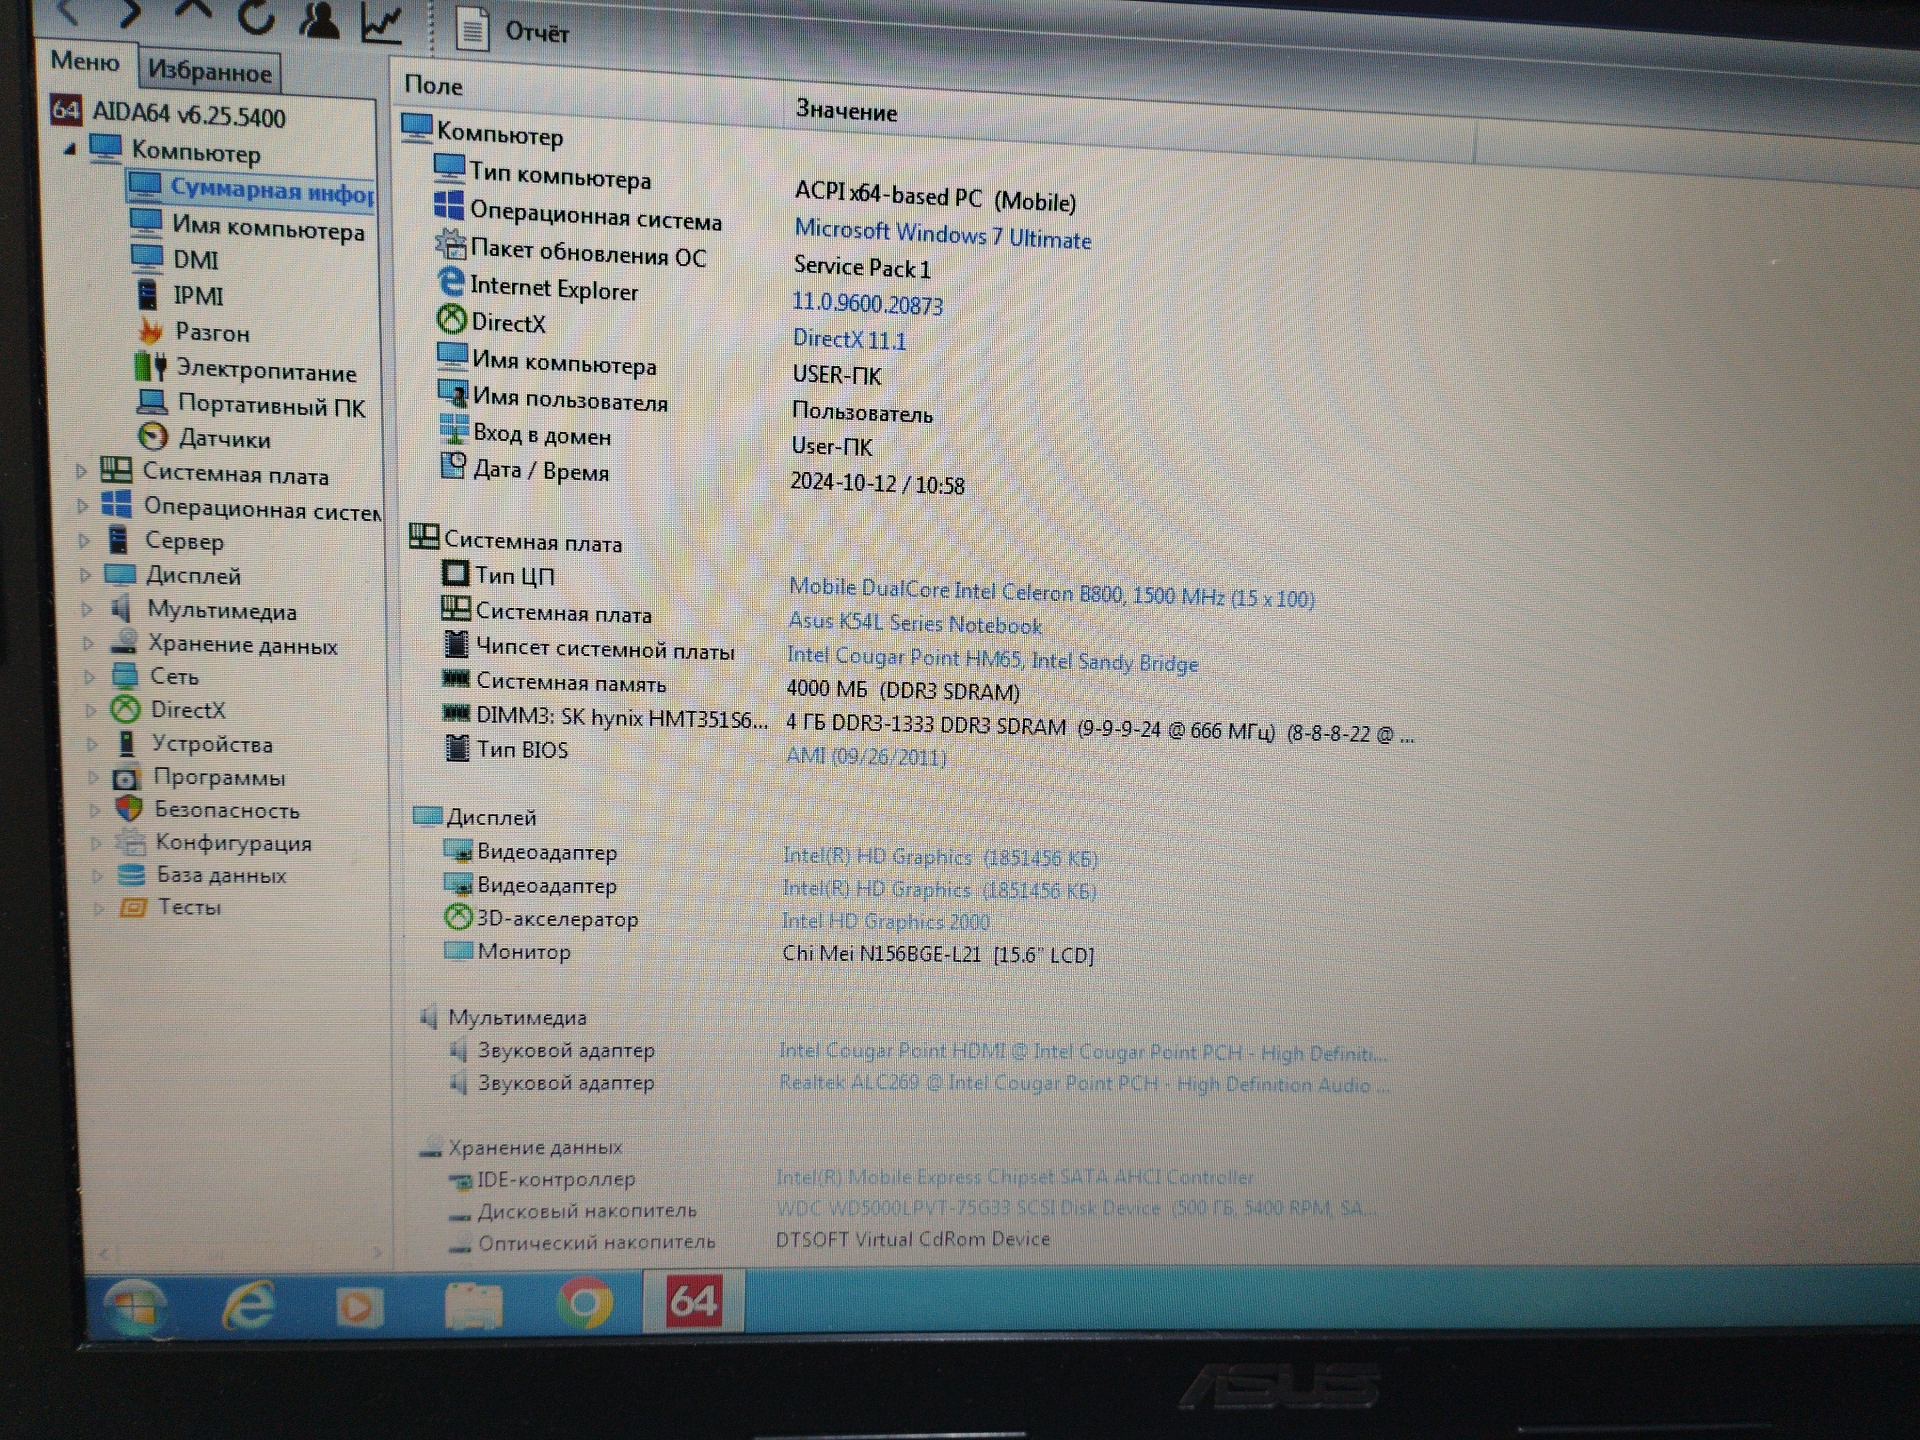
Task: Open Microsoft Windows 7 Ultimate link
Action: (x=942, y=235)
